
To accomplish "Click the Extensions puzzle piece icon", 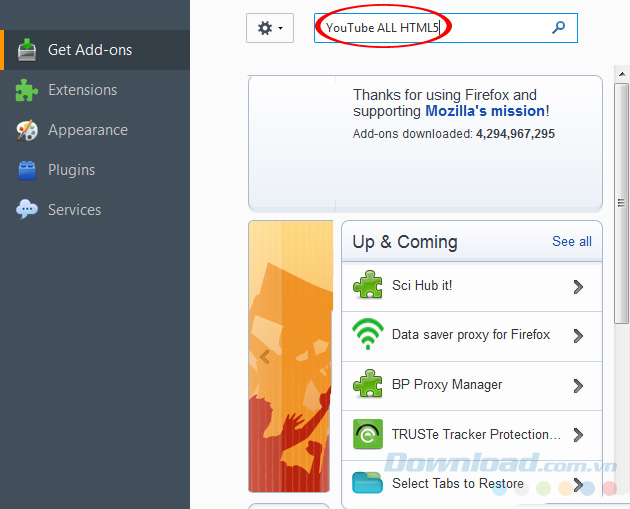I will pos(27,90).
